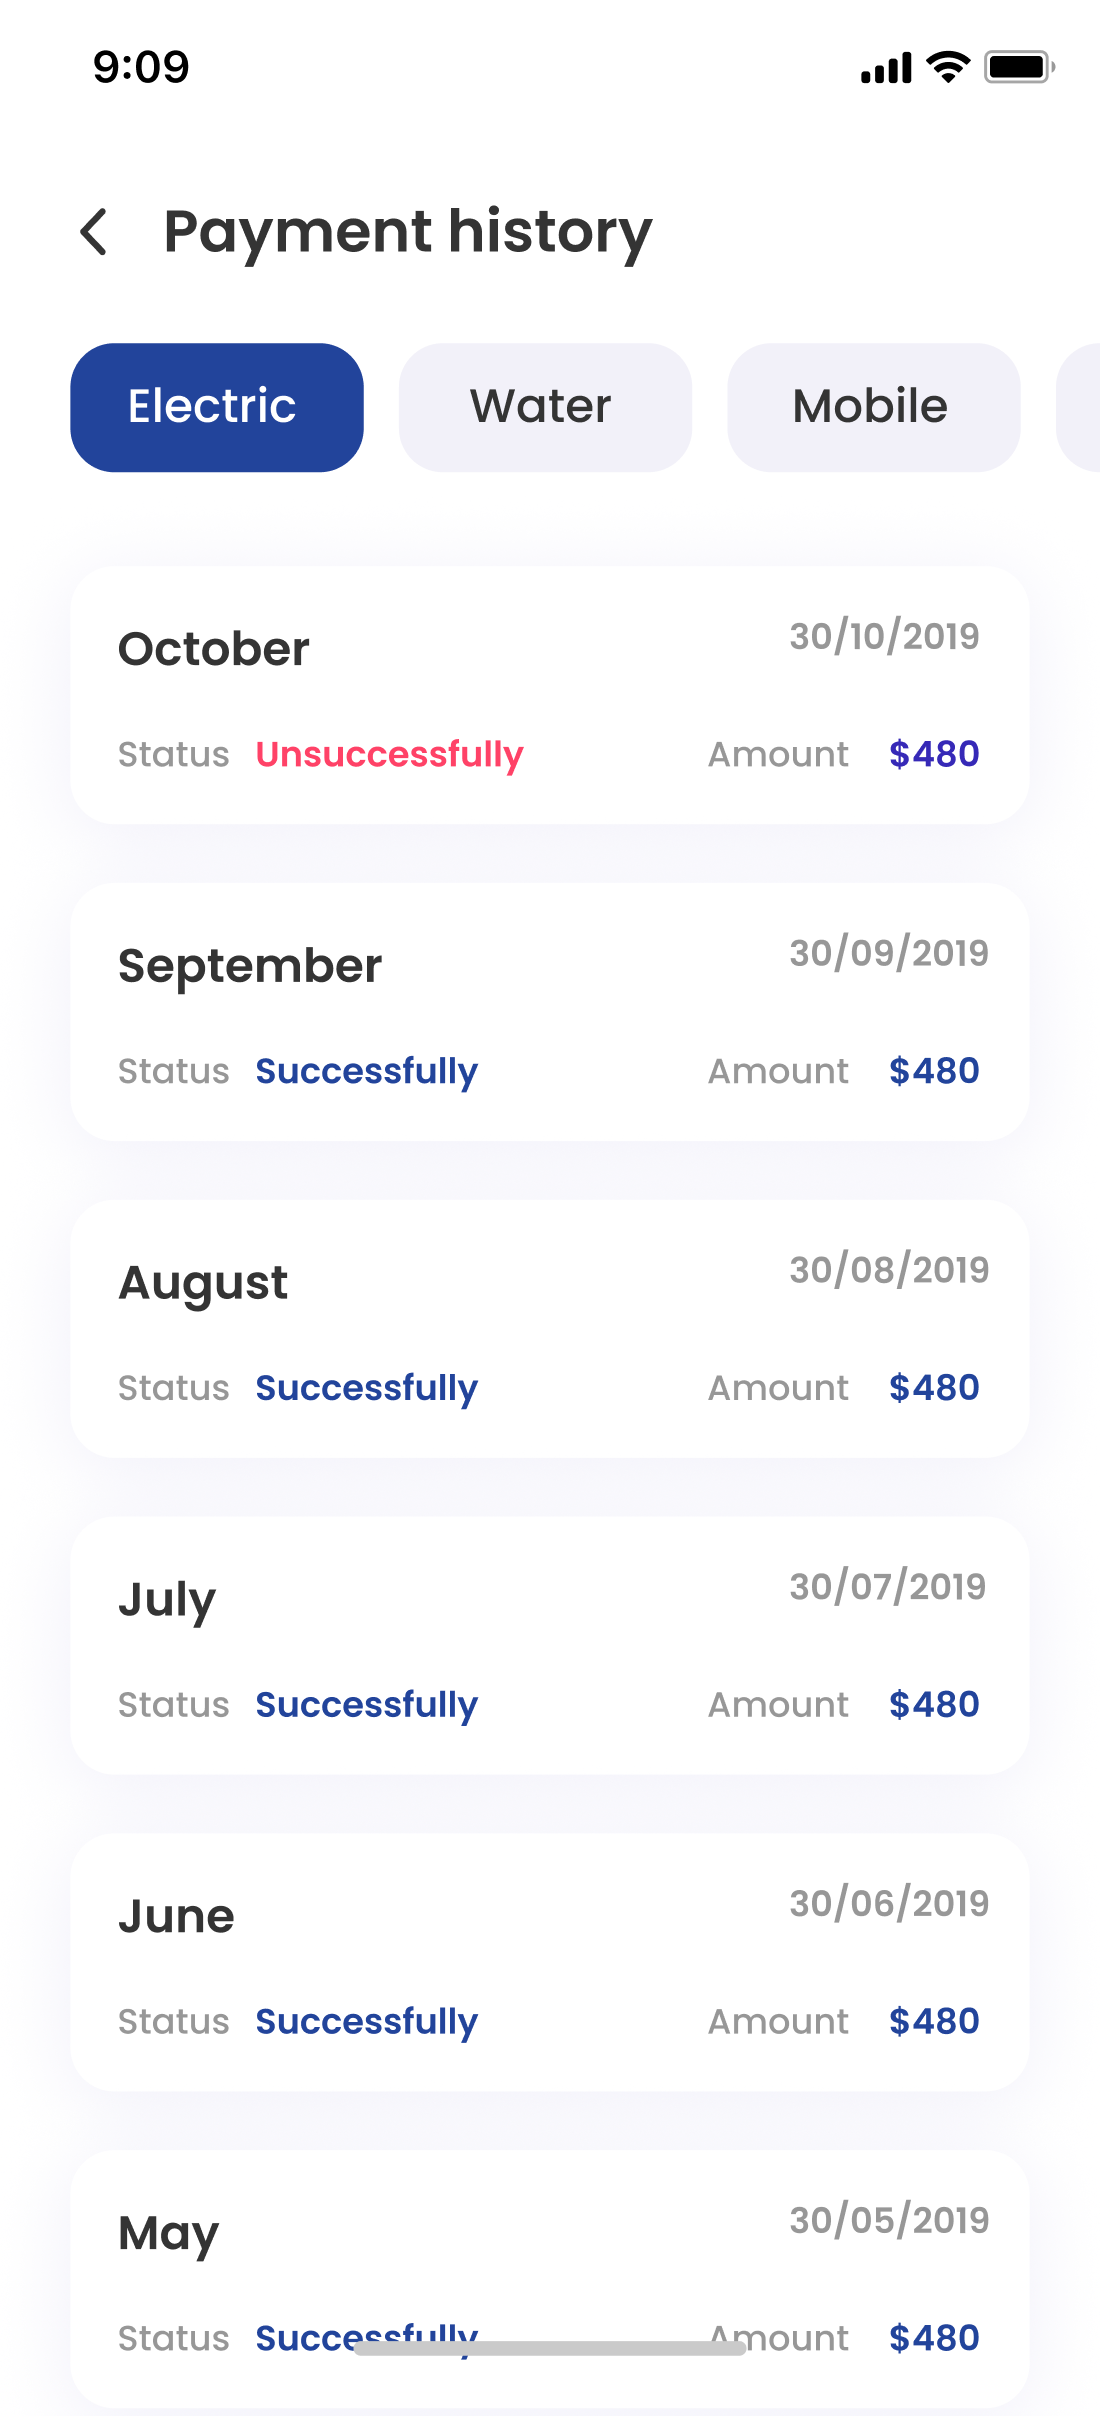The height and width of the screenshot is (2416, 1100).
Task: Open the September payment card
Action: 549,1011
